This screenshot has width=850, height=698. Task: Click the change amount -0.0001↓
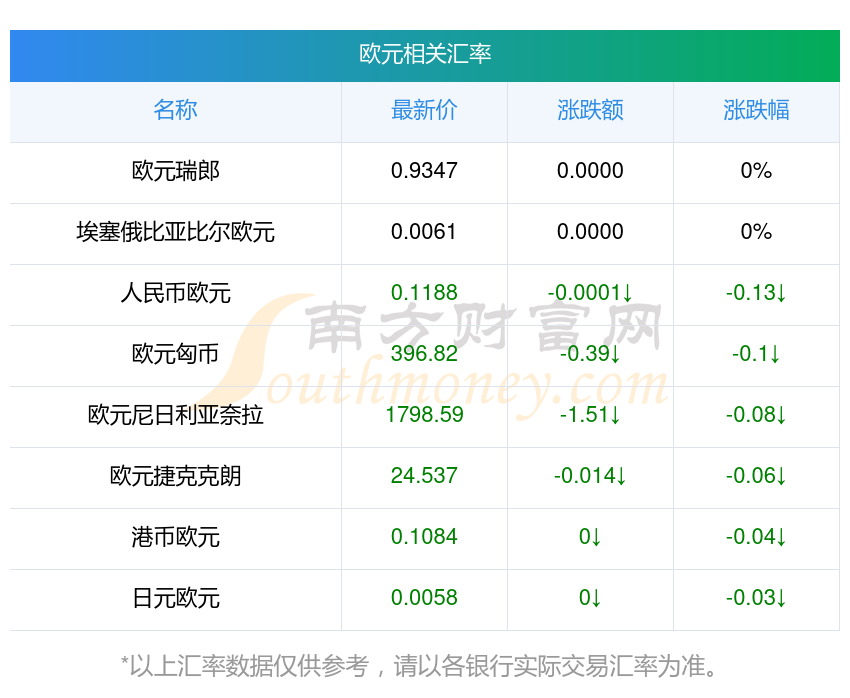pyautogui.click(x=590, y=293)
